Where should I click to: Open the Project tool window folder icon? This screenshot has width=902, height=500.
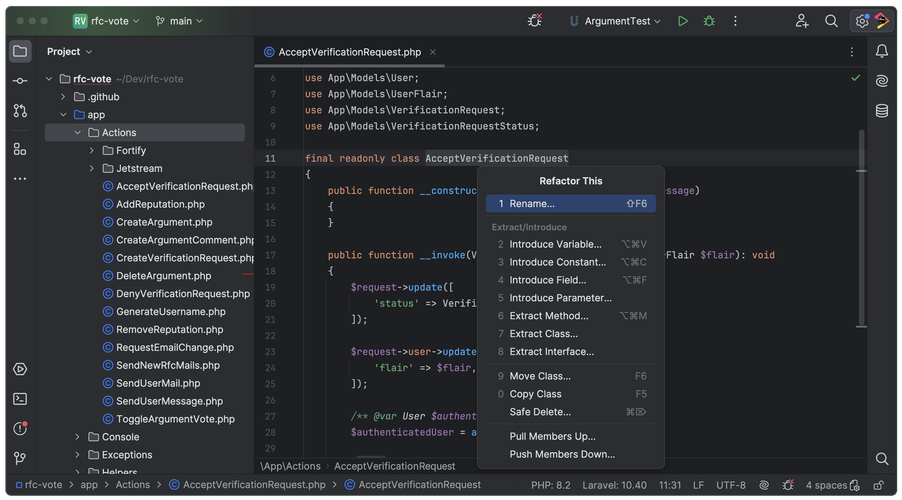point(20,51)
